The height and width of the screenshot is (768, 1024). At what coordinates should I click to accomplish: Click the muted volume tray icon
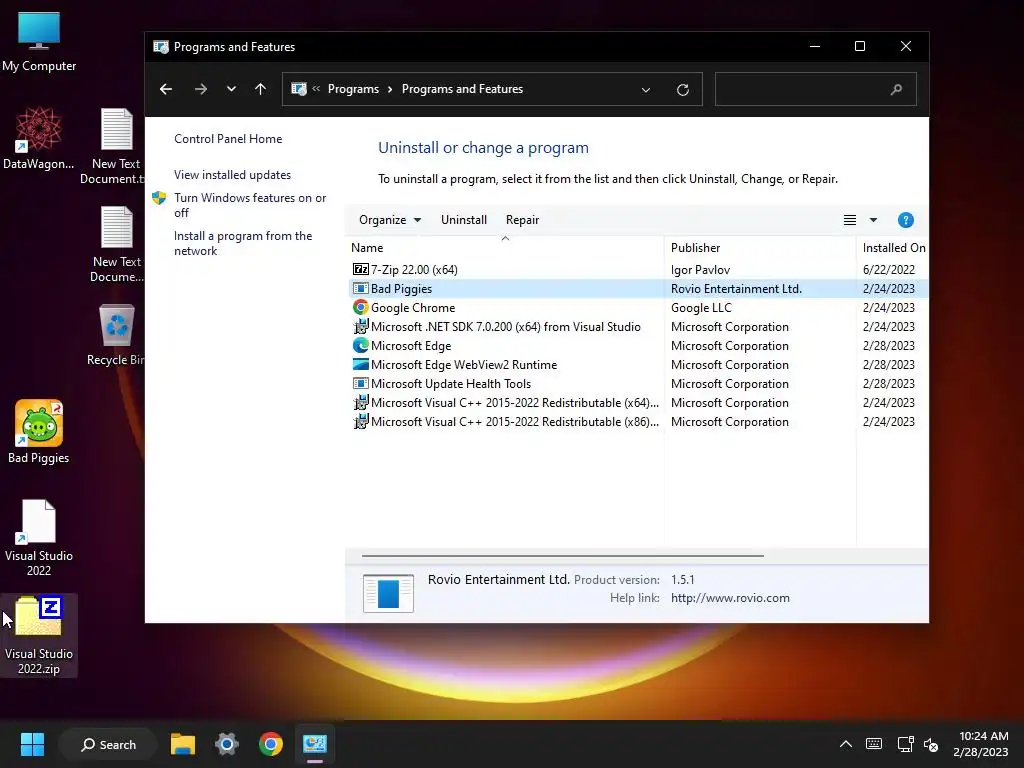(x=931, y=744)
